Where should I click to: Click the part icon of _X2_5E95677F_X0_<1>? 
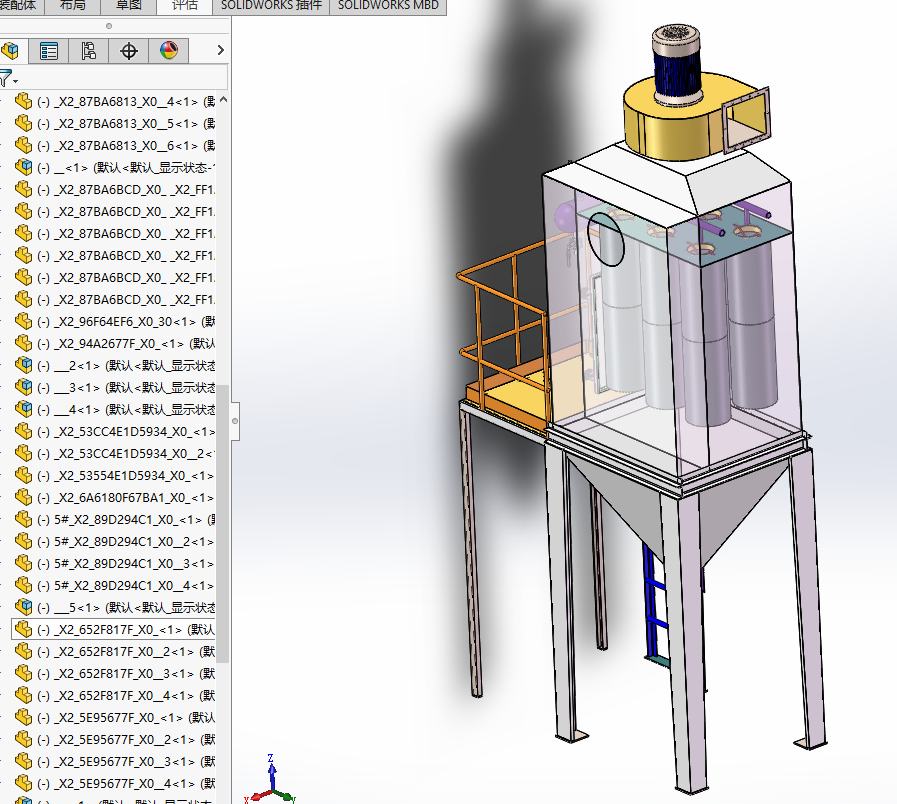click(x=23, y=717)
